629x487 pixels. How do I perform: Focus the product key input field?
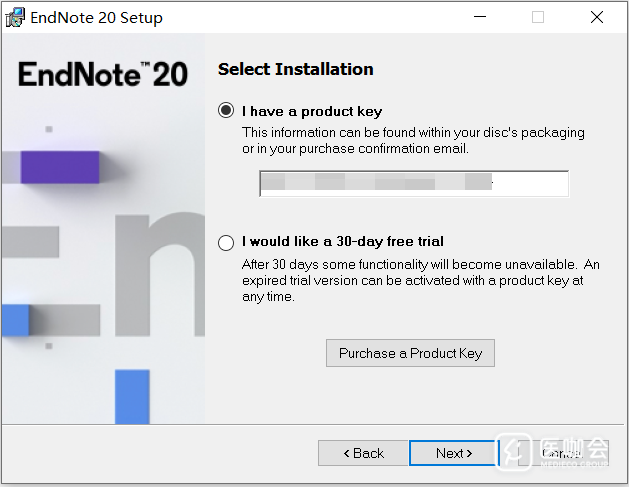(414, 184)
